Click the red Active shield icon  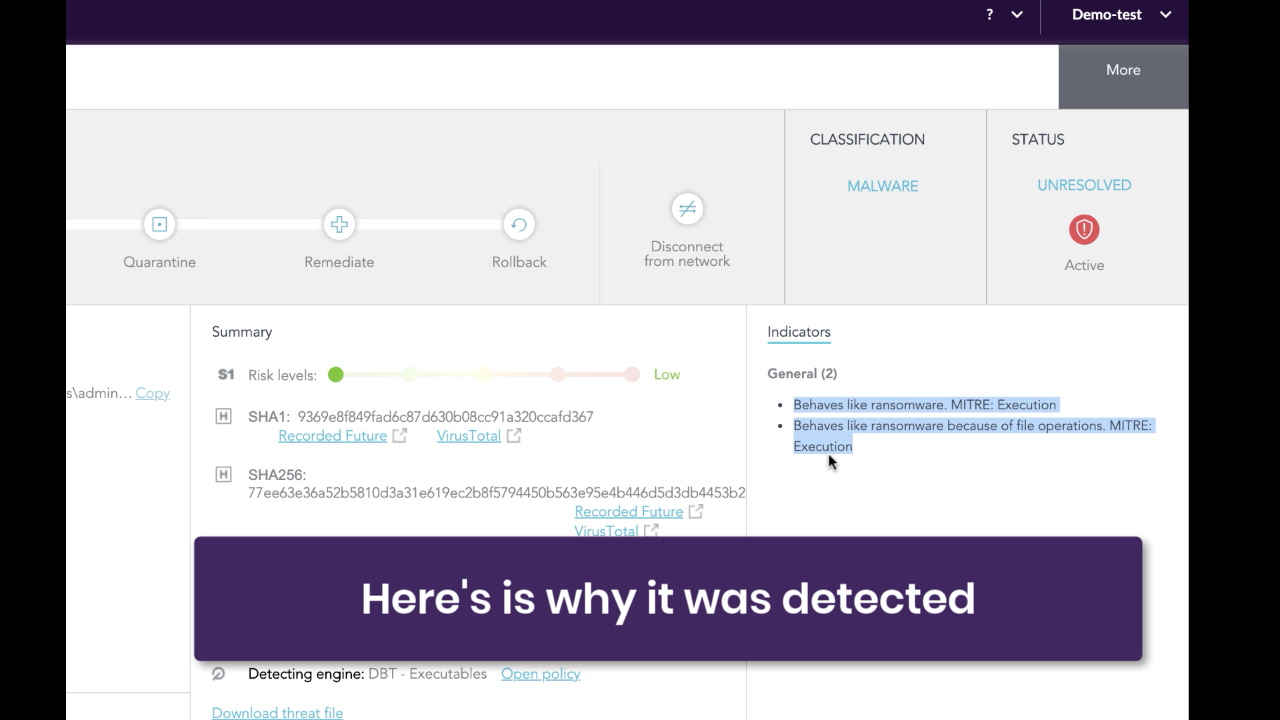pos(1084,229)
